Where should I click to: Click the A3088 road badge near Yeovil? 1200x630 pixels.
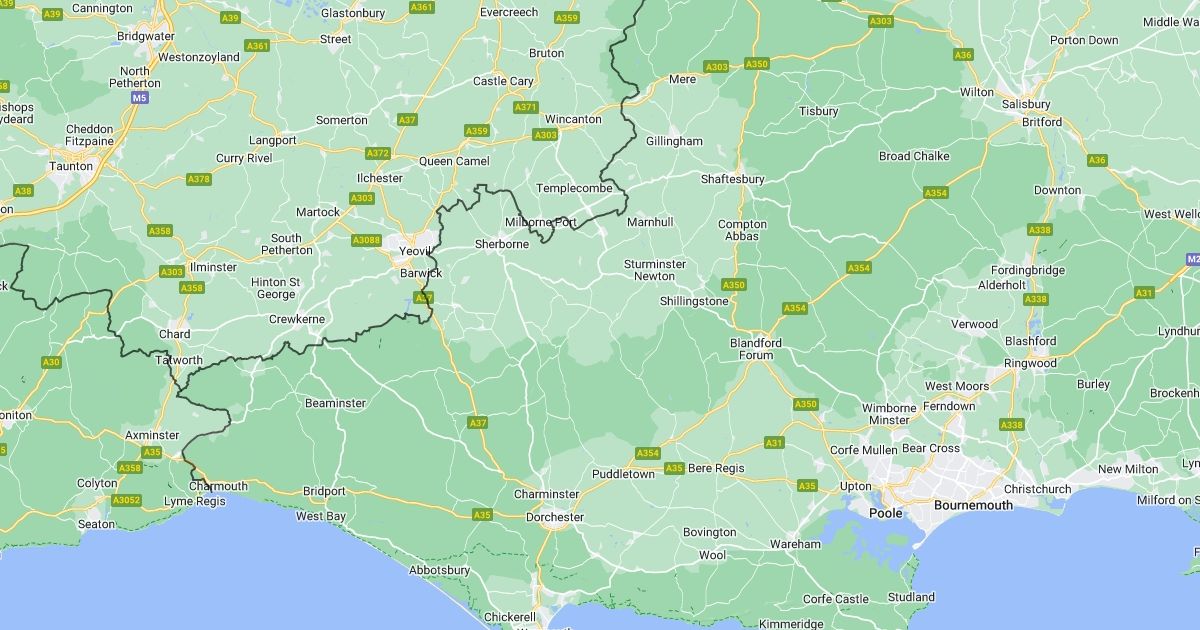pyautogui.click(x=367, y=240)
